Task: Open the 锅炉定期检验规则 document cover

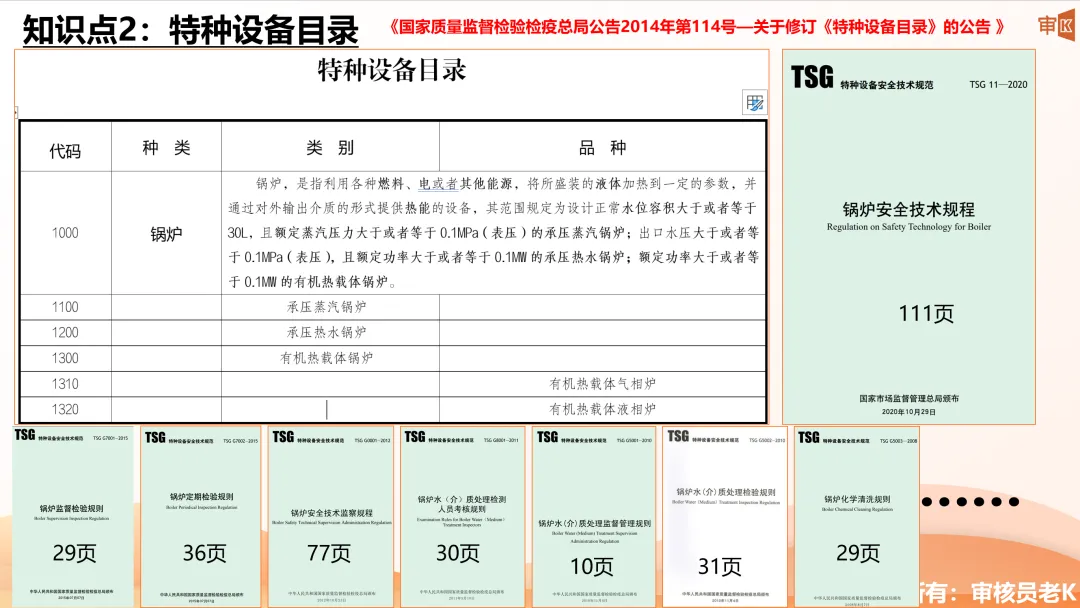Action: click(x=201, y=517)
